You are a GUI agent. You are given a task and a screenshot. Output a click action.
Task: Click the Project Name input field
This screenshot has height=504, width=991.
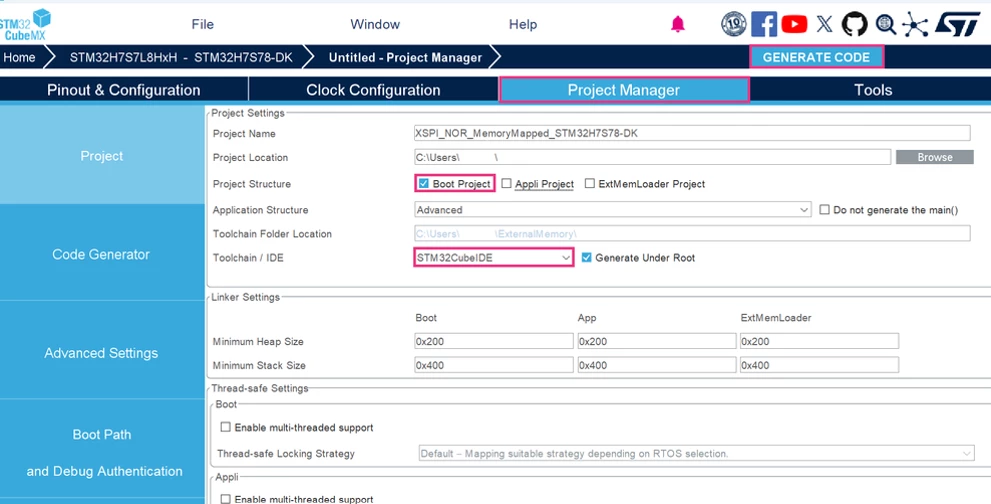(x=692, y=133)
